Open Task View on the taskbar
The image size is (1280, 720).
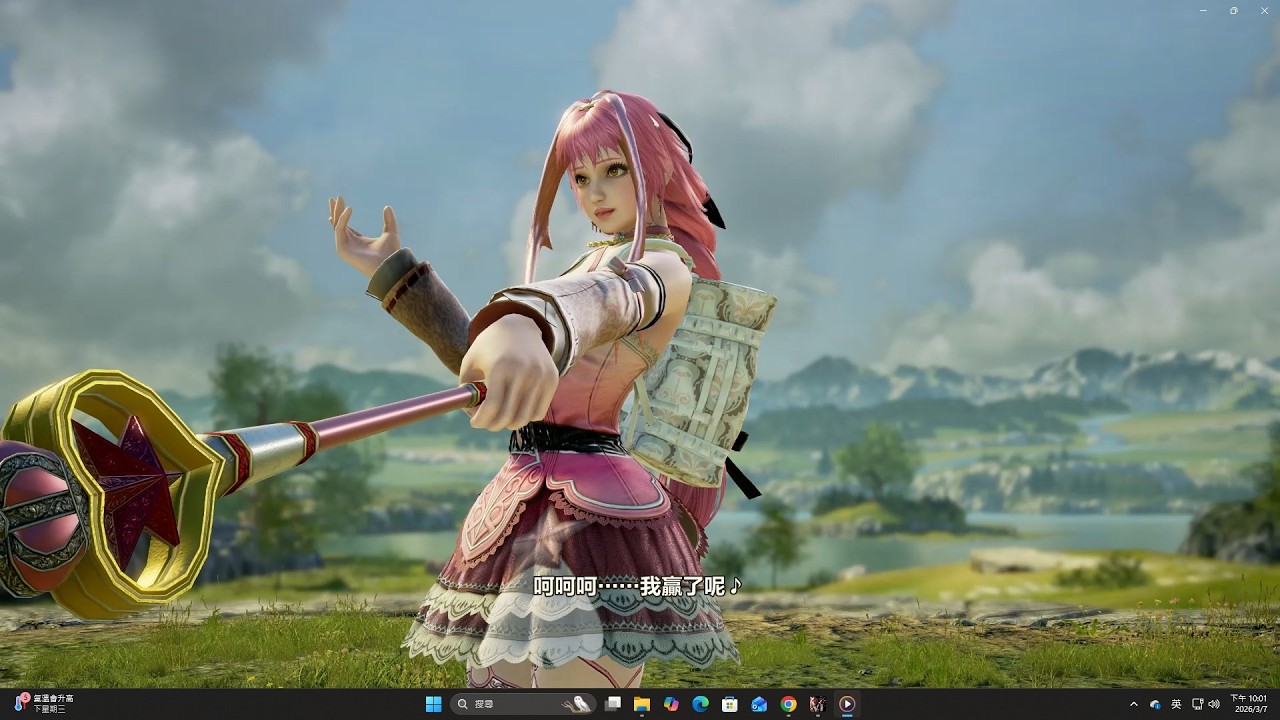pos(613,704)
